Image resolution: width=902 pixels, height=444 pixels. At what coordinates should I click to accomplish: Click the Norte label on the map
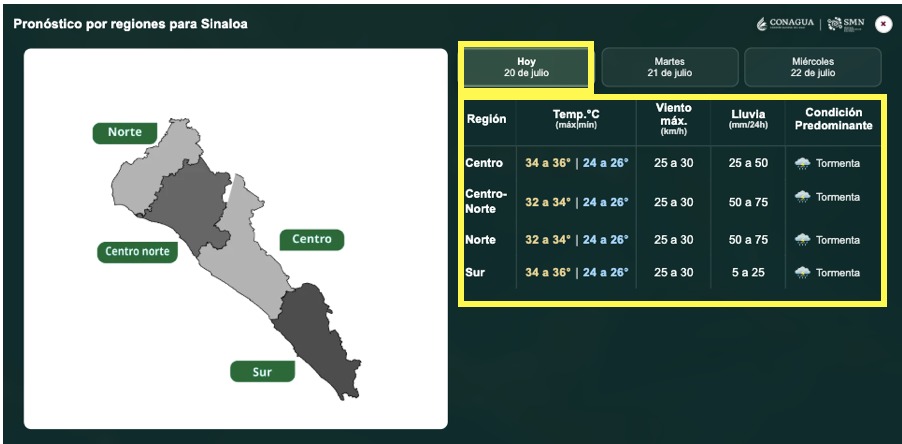pos(125,133)
